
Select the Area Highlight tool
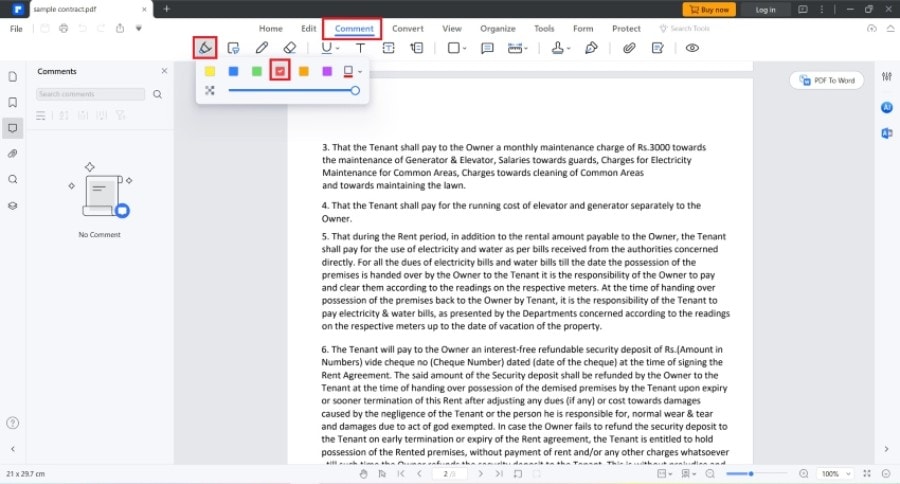tap(233, 48)
